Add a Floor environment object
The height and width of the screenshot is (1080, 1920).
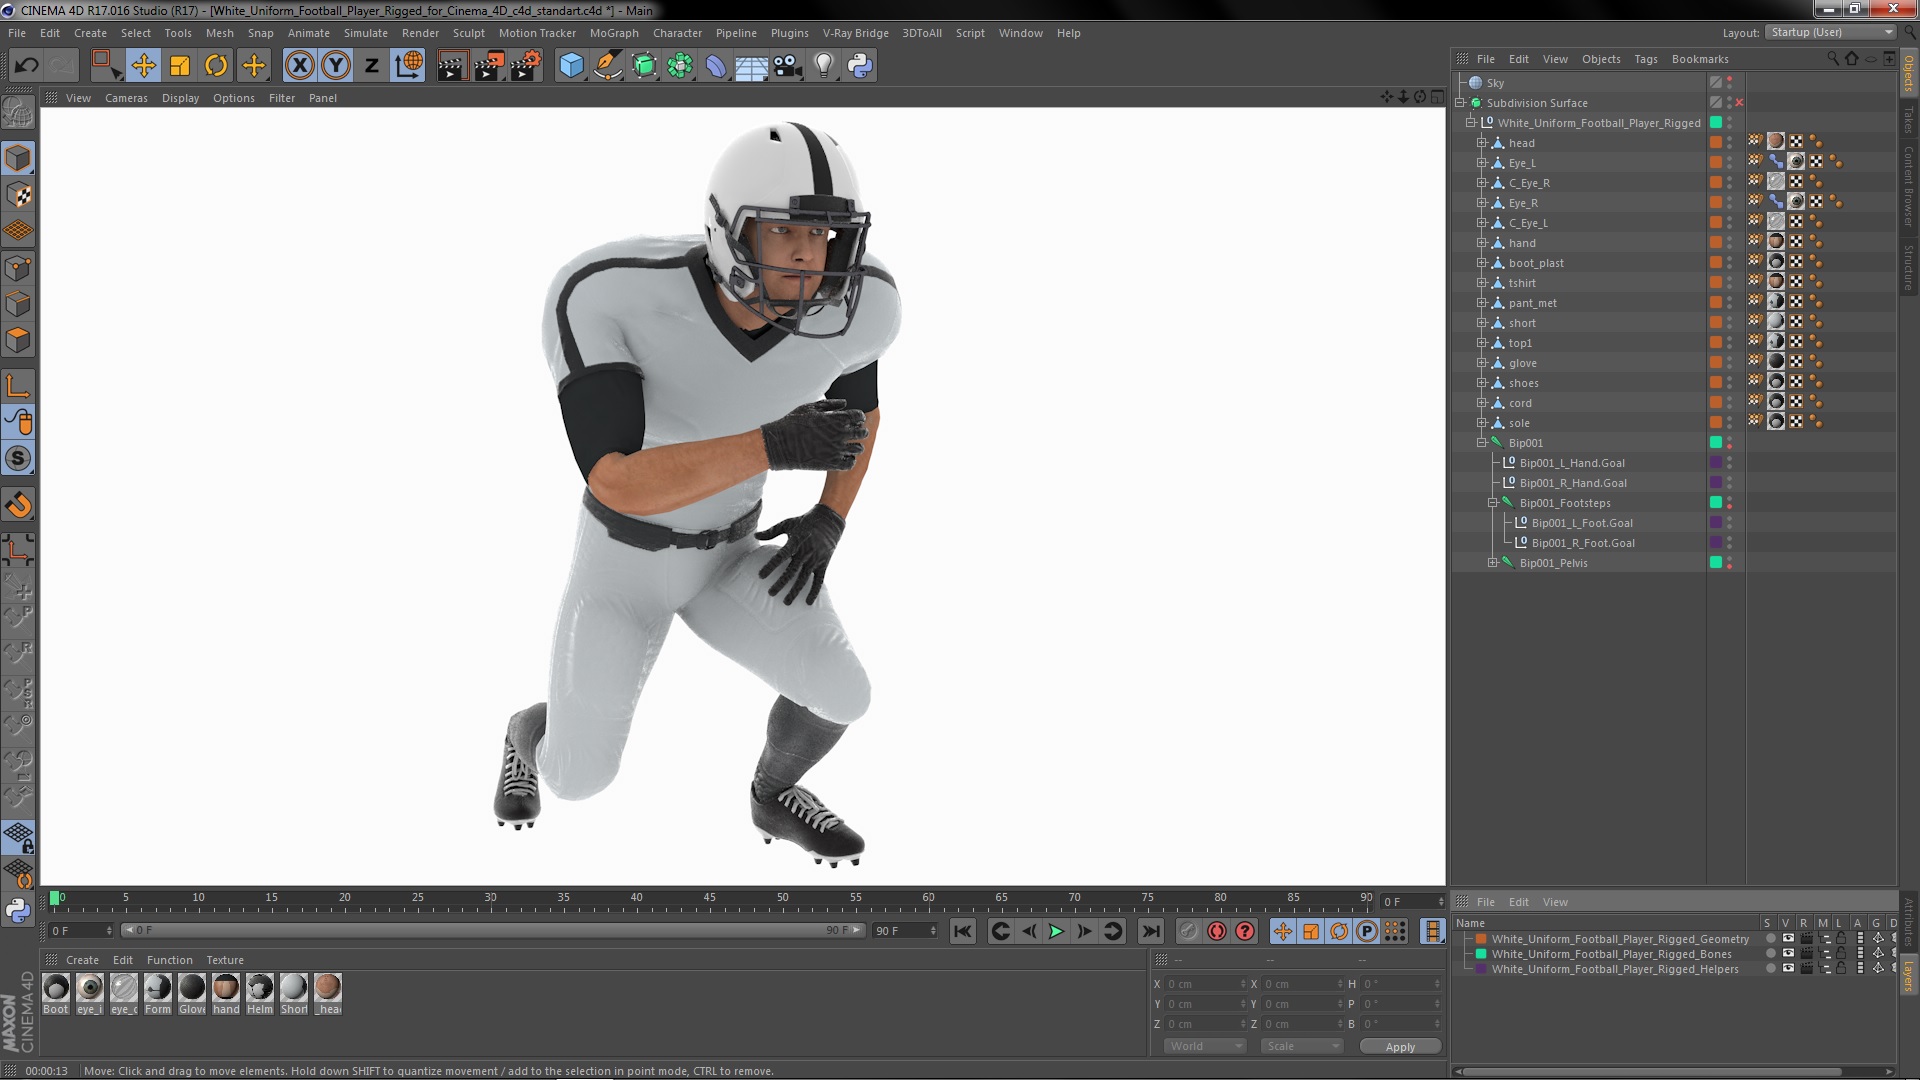751,66
